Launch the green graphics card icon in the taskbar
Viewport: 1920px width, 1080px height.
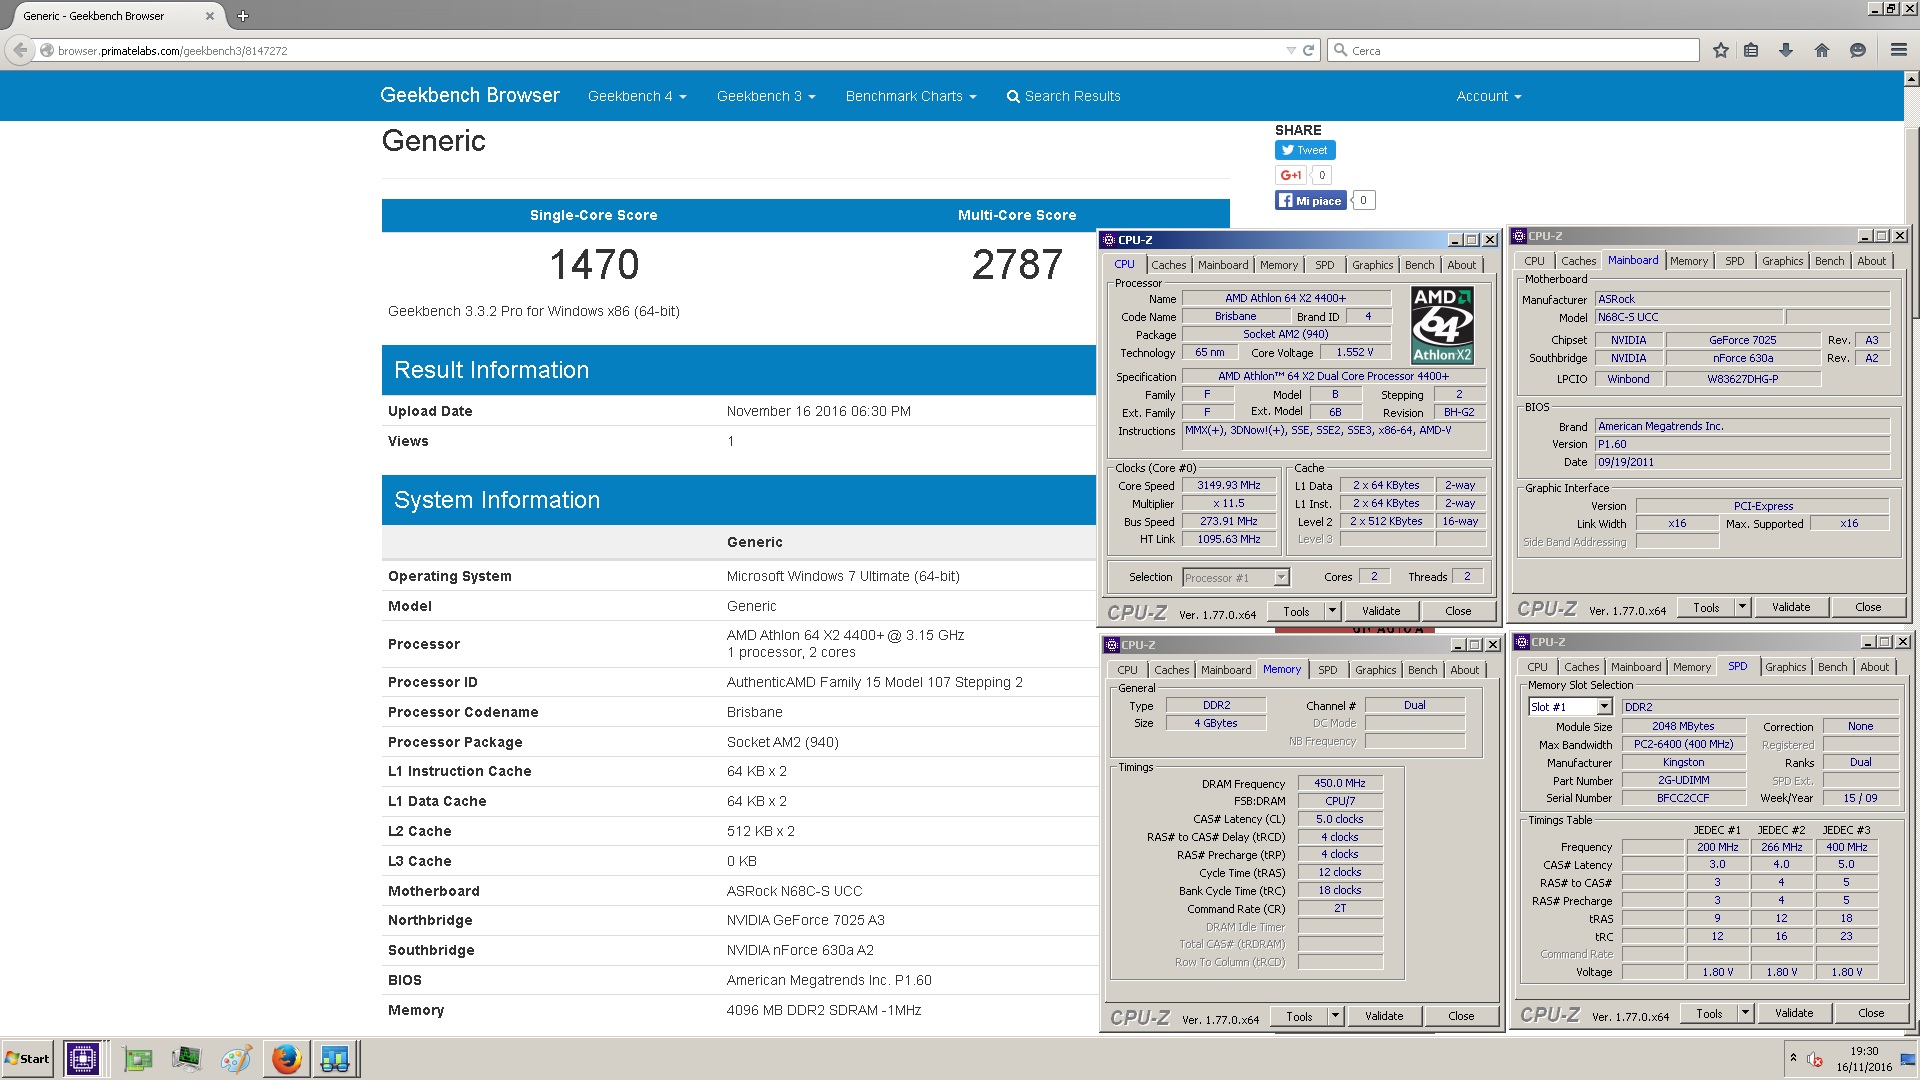[x=138, y=1059]
